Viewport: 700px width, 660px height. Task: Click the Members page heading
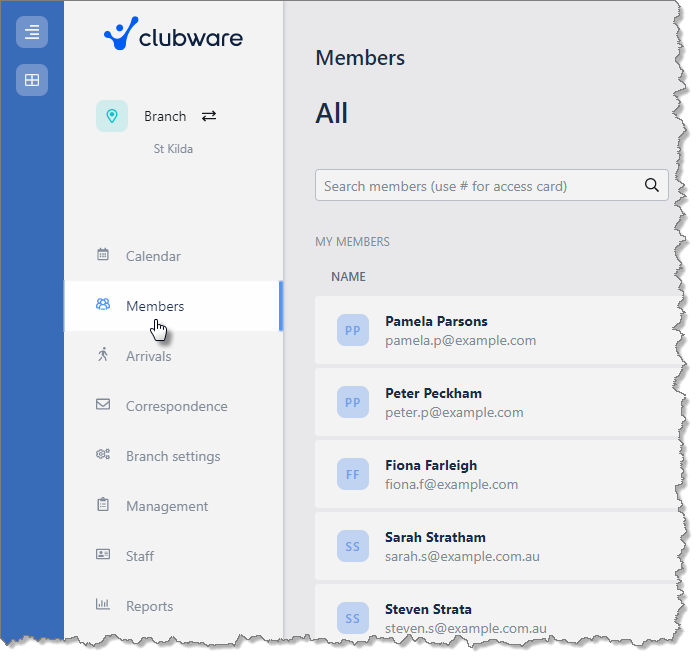click(360, 58)
